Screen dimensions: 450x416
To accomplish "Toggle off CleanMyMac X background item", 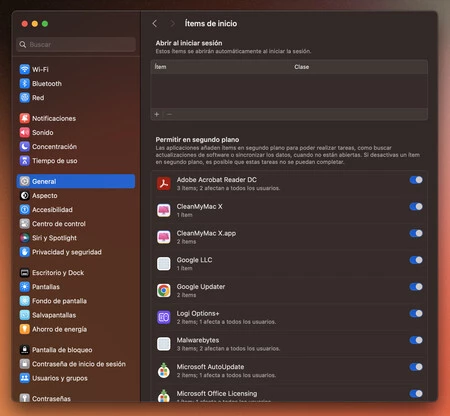I will (416, 207).
